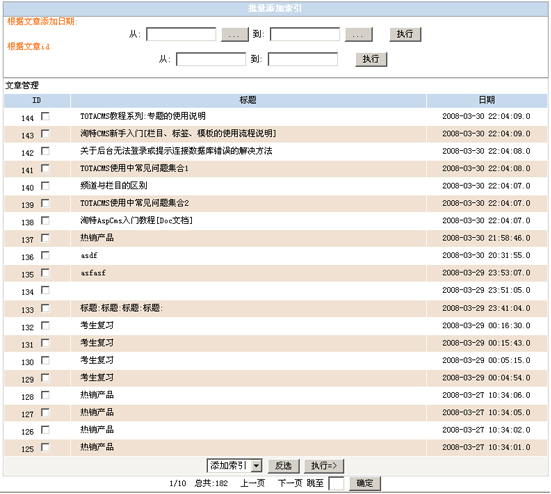Click the 执行=> button below the table
Viewport: 551px width, 494px height.
(324, 466)
